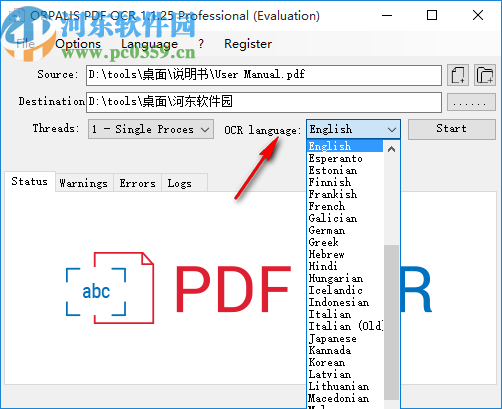The width and height of the screenshot is (502, 409).
Task: Select Estonian in the language list
Action: point(345,170)
